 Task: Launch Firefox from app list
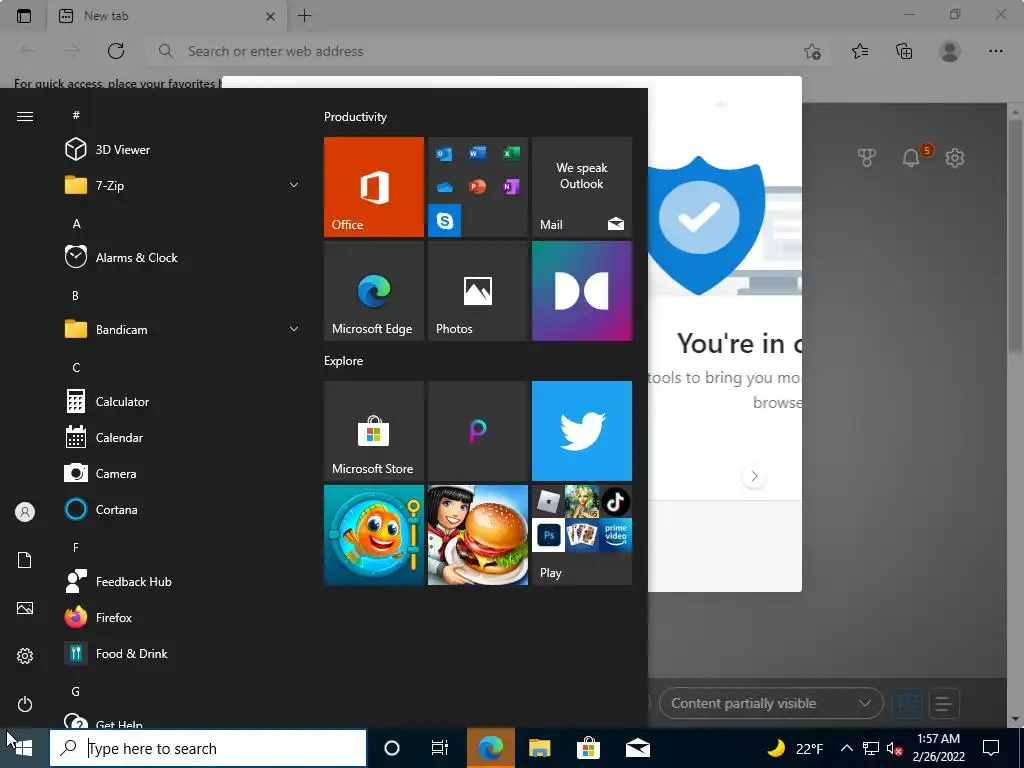click(x=183, y=617)
